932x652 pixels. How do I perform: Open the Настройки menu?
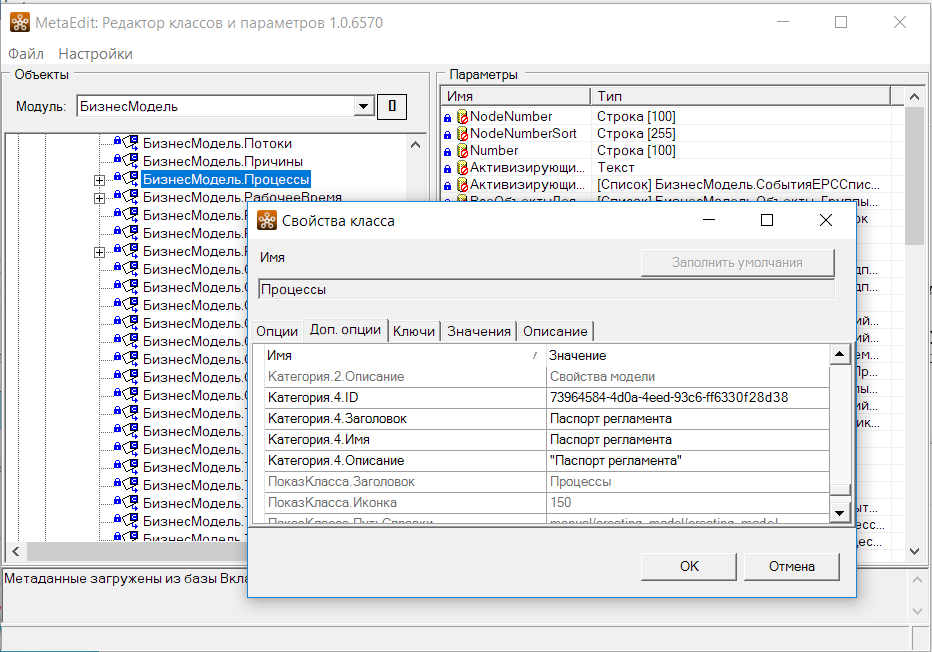point(95,54)
